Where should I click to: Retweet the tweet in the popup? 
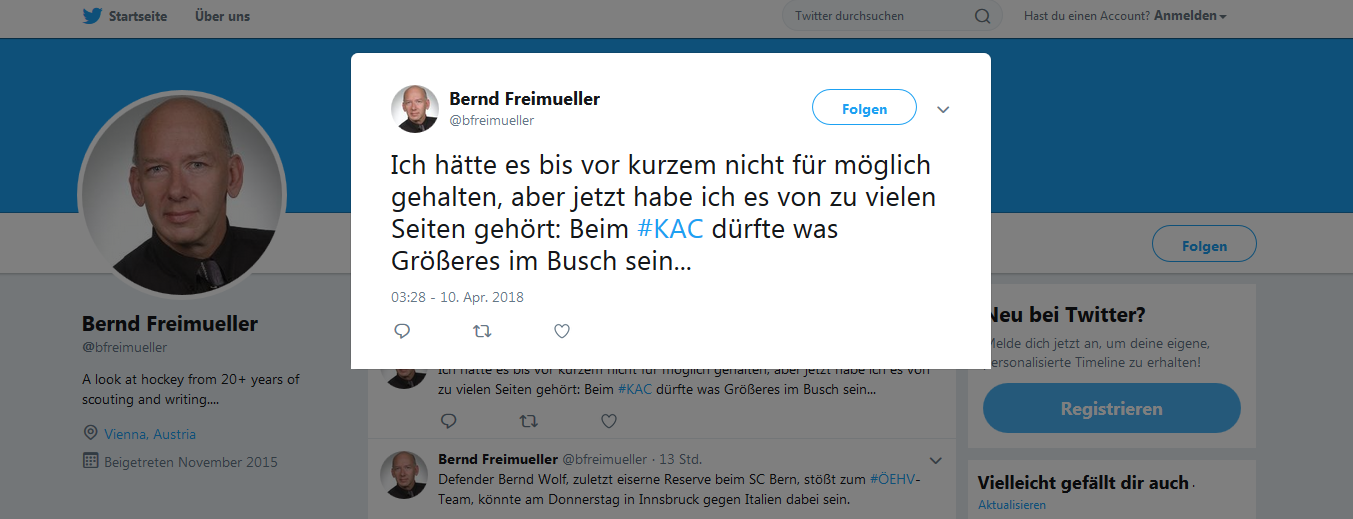482,331
